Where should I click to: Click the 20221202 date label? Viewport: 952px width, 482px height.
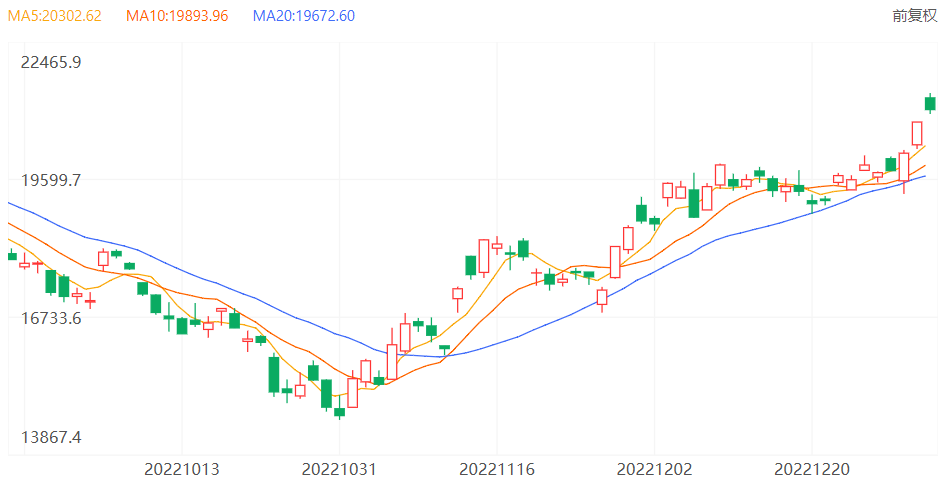(x=654, y=469)
